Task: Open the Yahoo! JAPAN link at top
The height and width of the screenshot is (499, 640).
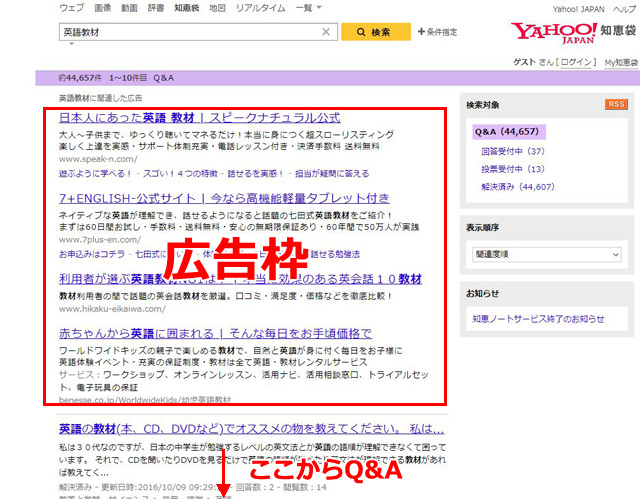Action: pos(578,9)
